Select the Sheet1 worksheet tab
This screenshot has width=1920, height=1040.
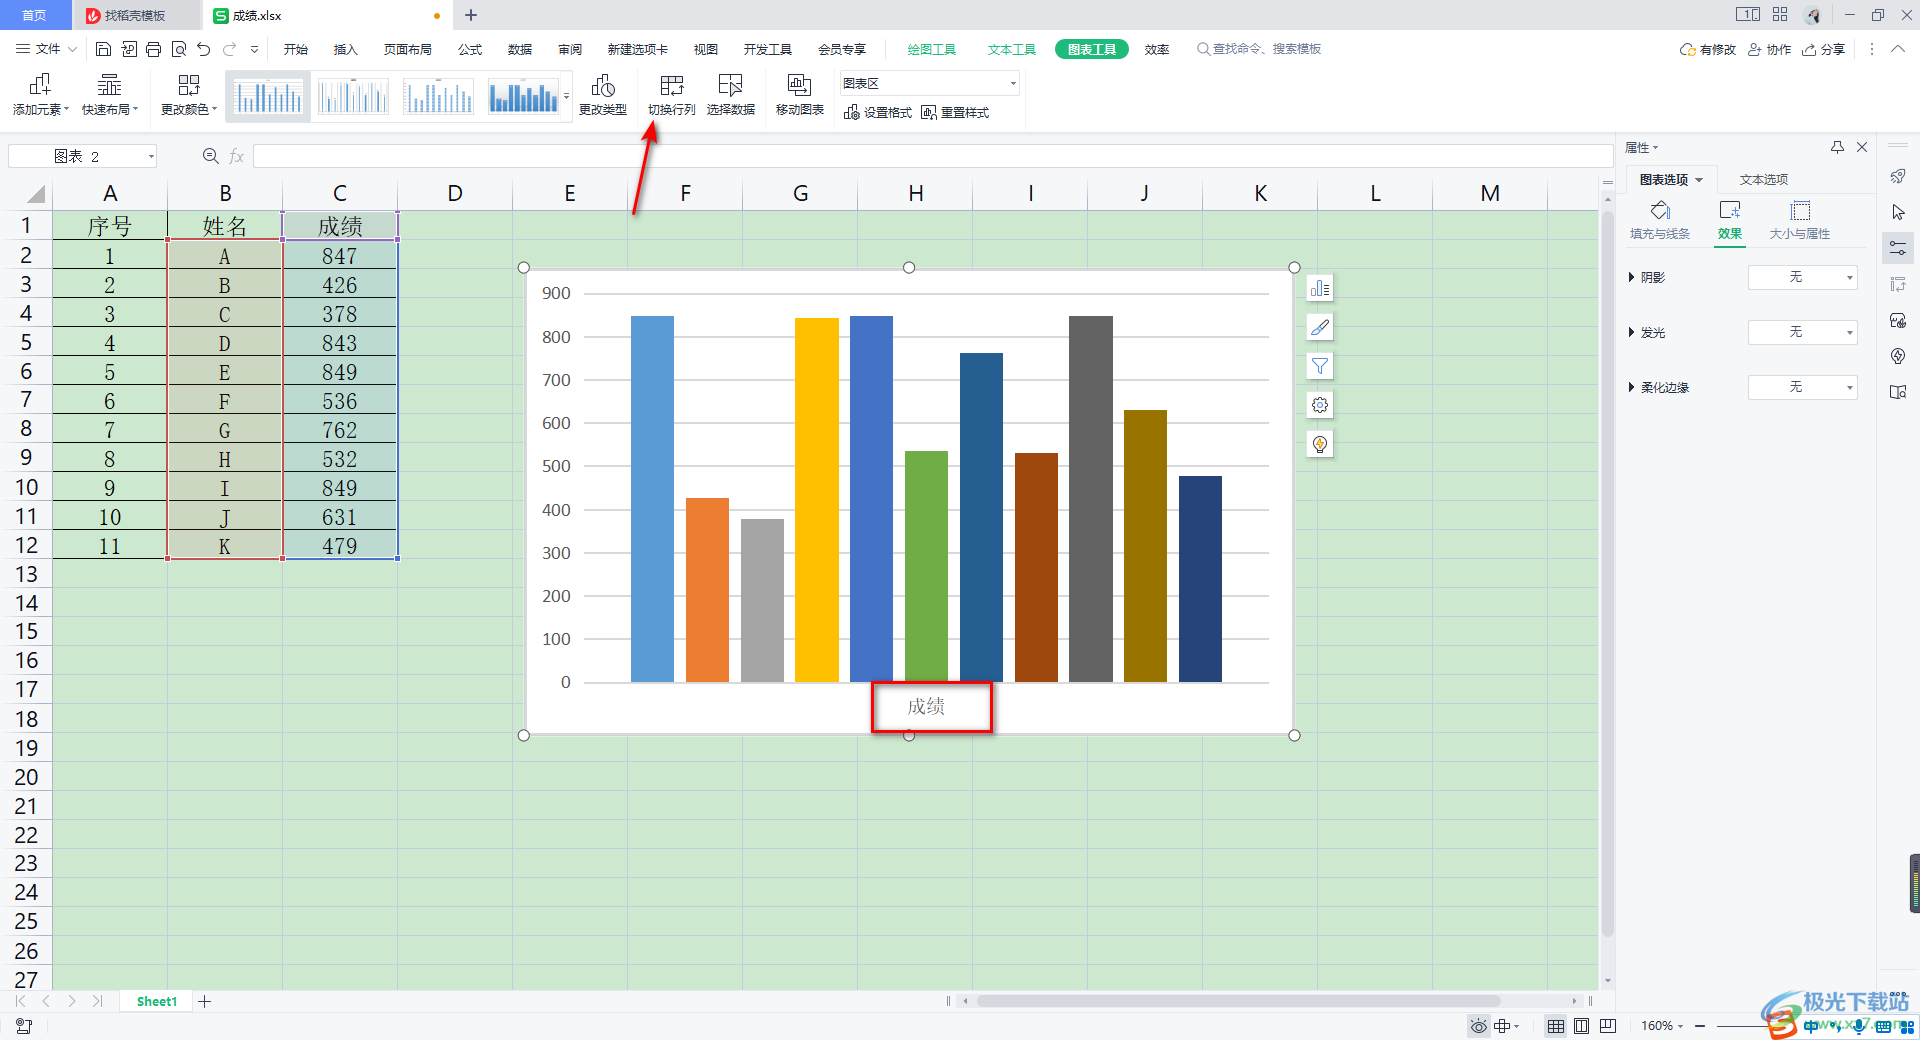click(157, 1001)
